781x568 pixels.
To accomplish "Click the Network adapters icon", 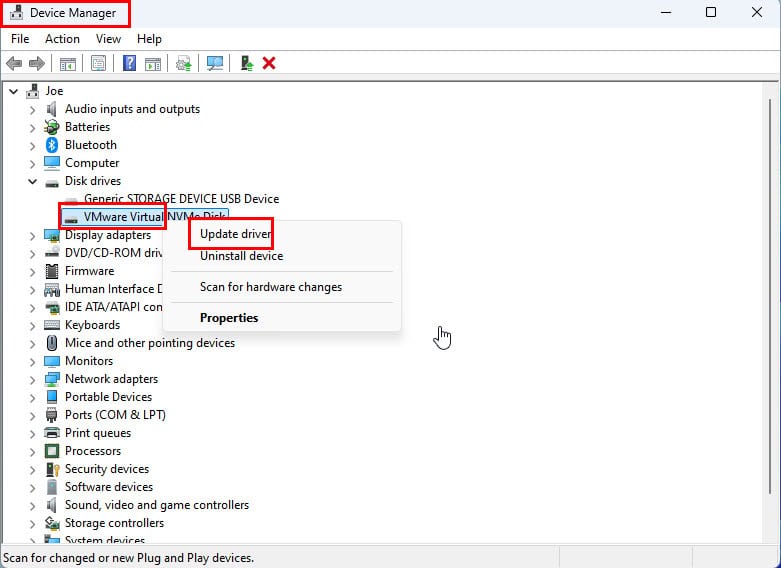I will 52,379.
